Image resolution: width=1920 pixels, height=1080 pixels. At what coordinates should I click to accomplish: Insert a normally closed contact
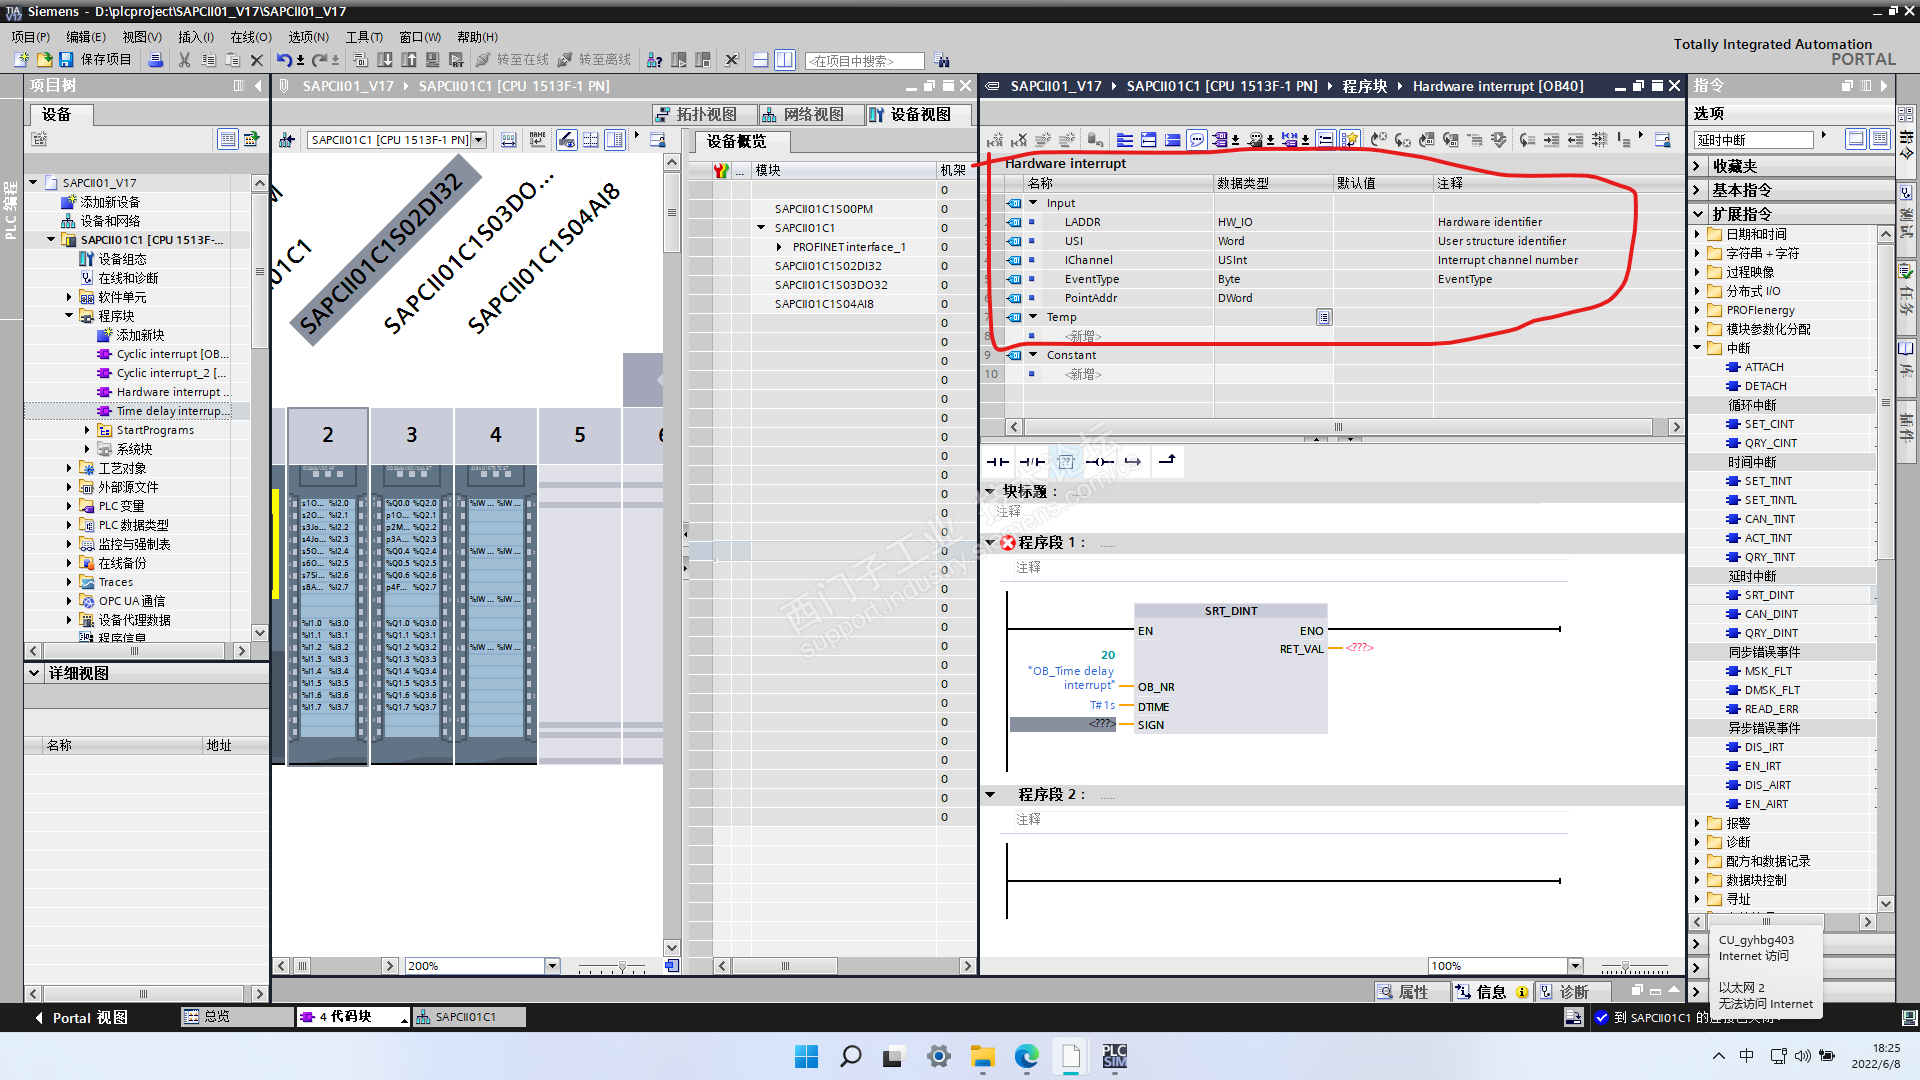(x=1032, y=462)
